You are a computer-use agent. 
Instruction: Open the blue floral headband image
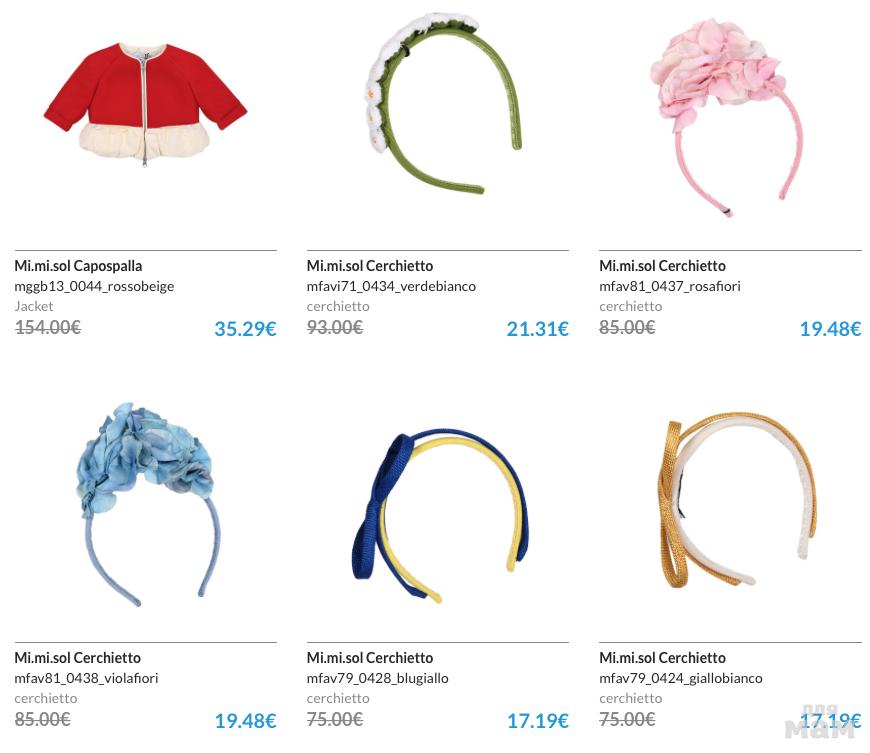[148, 504]
